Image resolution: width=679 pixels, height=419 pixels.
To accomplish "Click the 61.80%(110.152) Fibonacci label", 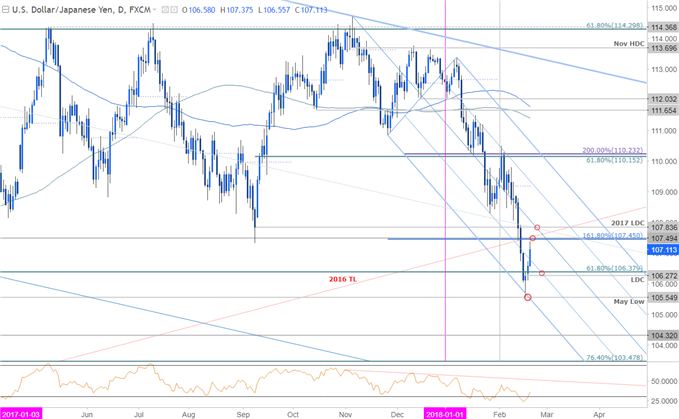I will tap(614, 160).
